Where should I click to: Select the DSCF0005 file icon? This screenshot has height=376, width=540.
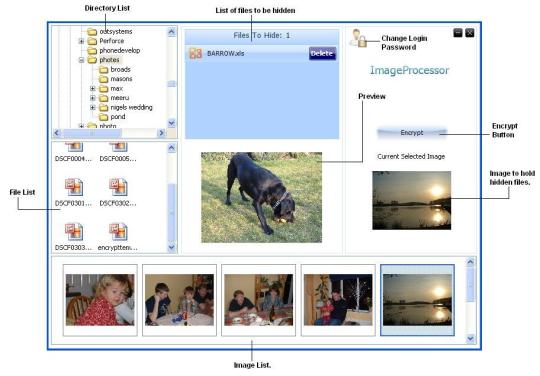[118, 147]
